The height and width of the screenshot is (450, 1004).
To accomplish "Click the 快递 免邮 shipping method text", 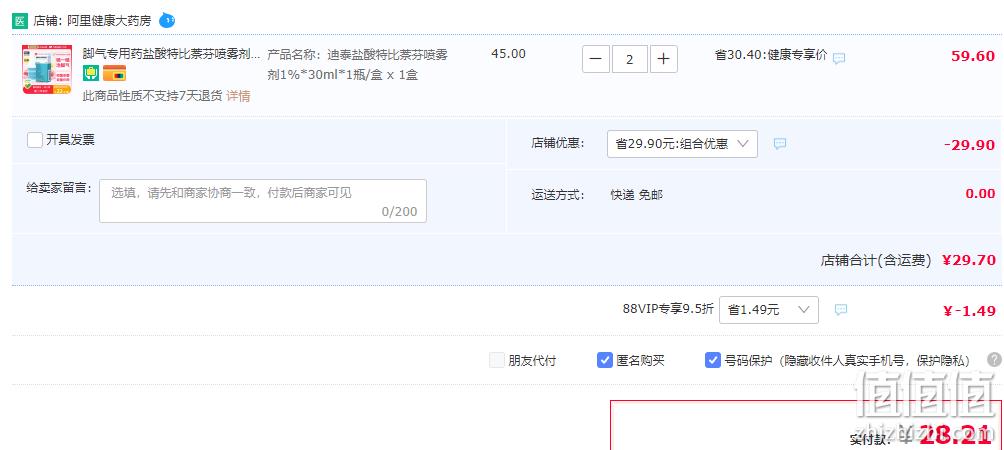I will point(636,195).
